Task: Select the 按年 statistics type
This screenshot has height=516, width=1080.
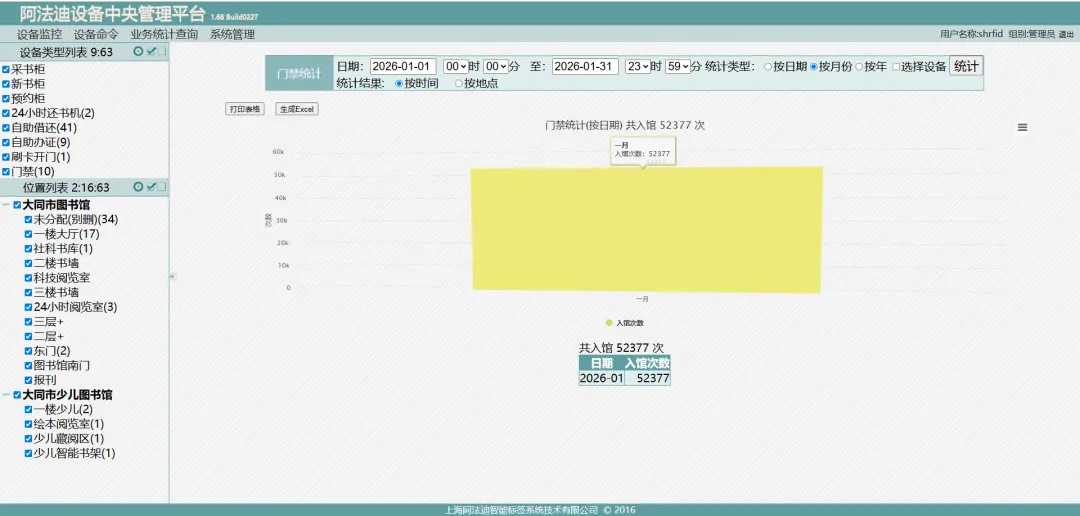Action: click(859, 67)
